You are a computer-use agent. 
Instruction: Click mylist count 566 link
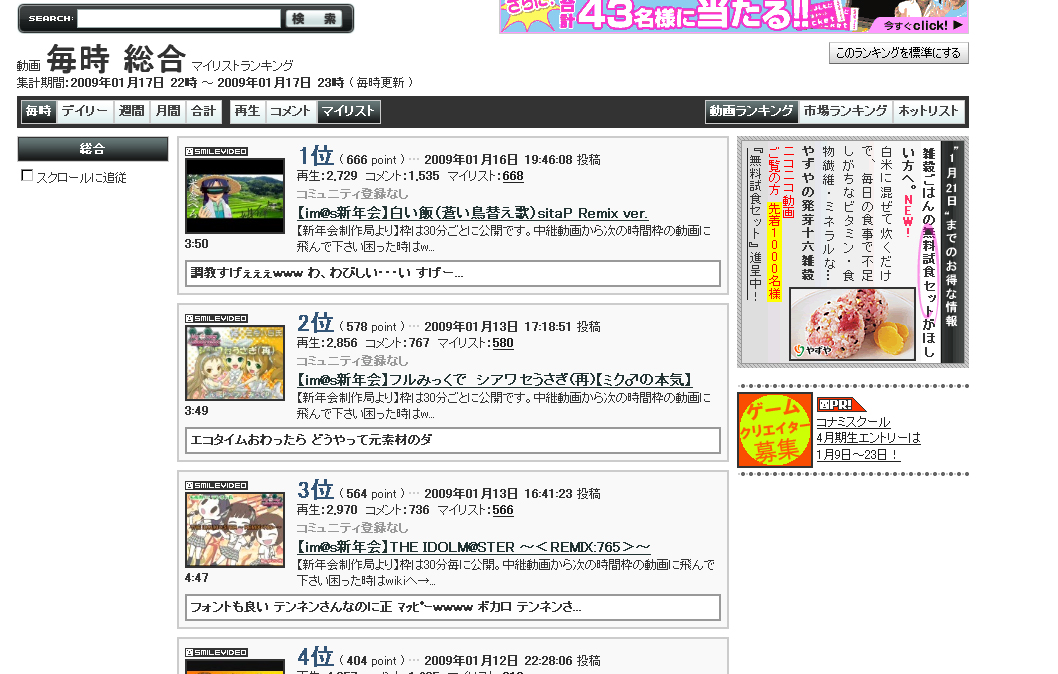click(x=503, y=510)
